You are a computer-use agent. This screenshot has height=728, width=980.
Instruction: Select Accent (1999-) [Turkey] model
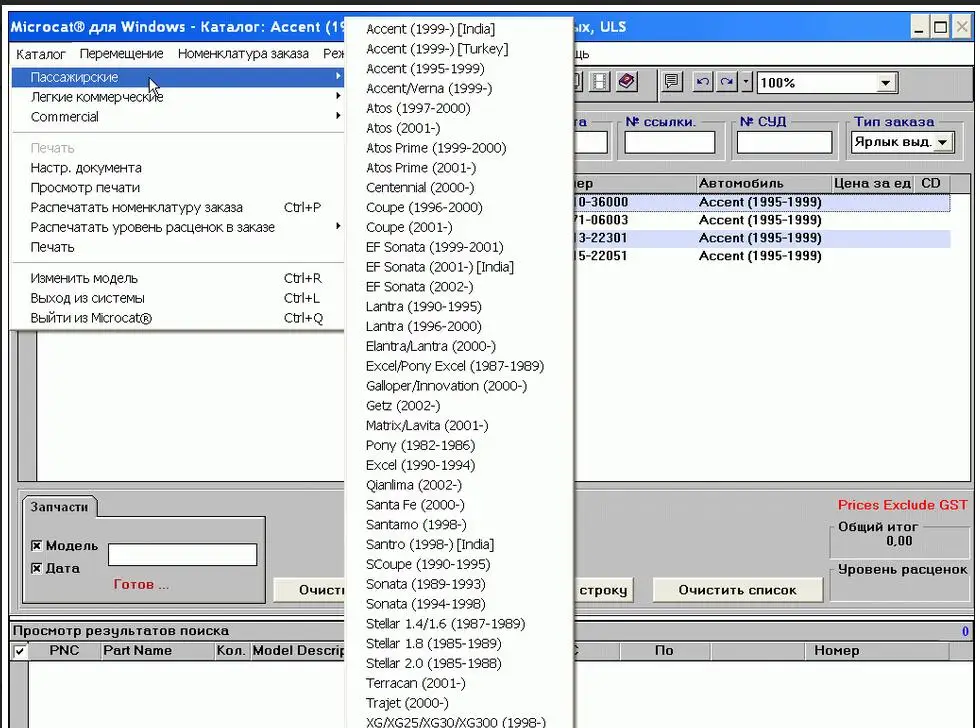pos(459,49)
